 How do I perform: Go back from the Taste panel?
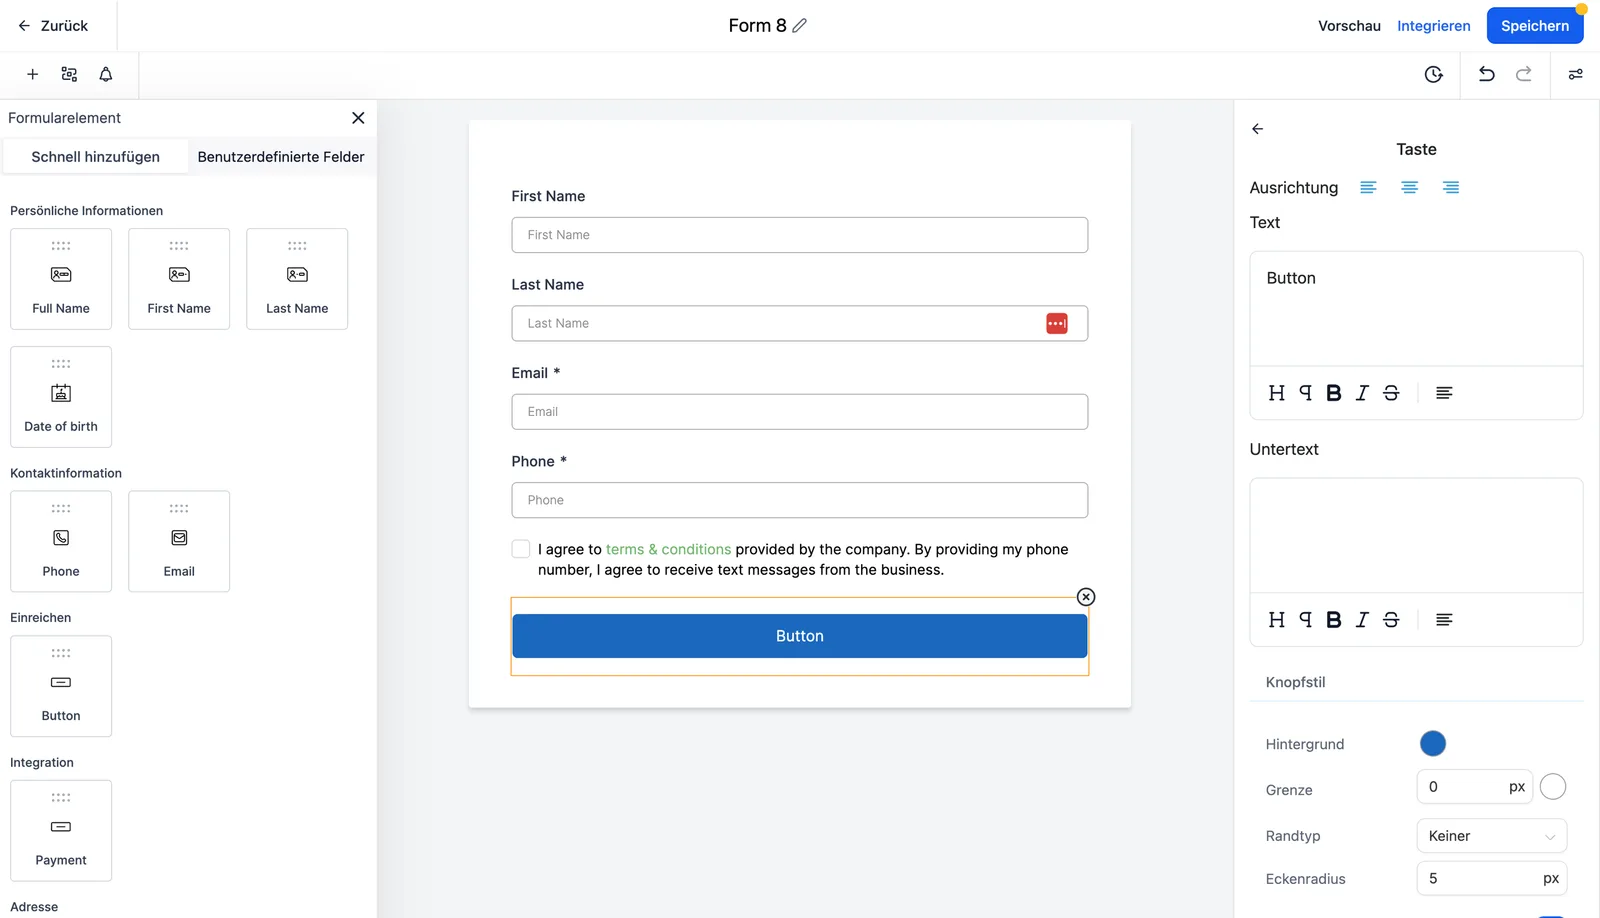point(1258,129)
